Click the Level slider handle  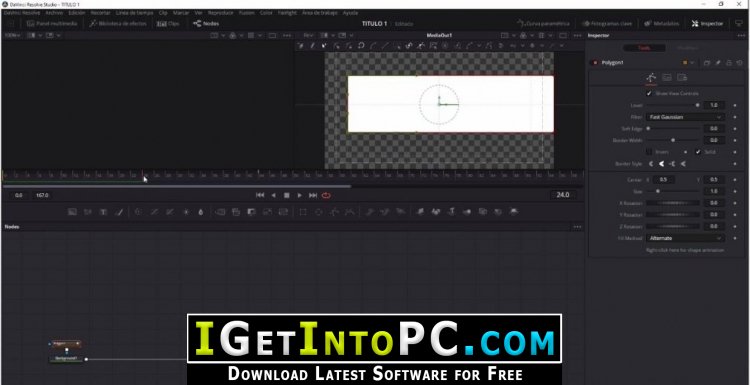click(x=697, y=105)
